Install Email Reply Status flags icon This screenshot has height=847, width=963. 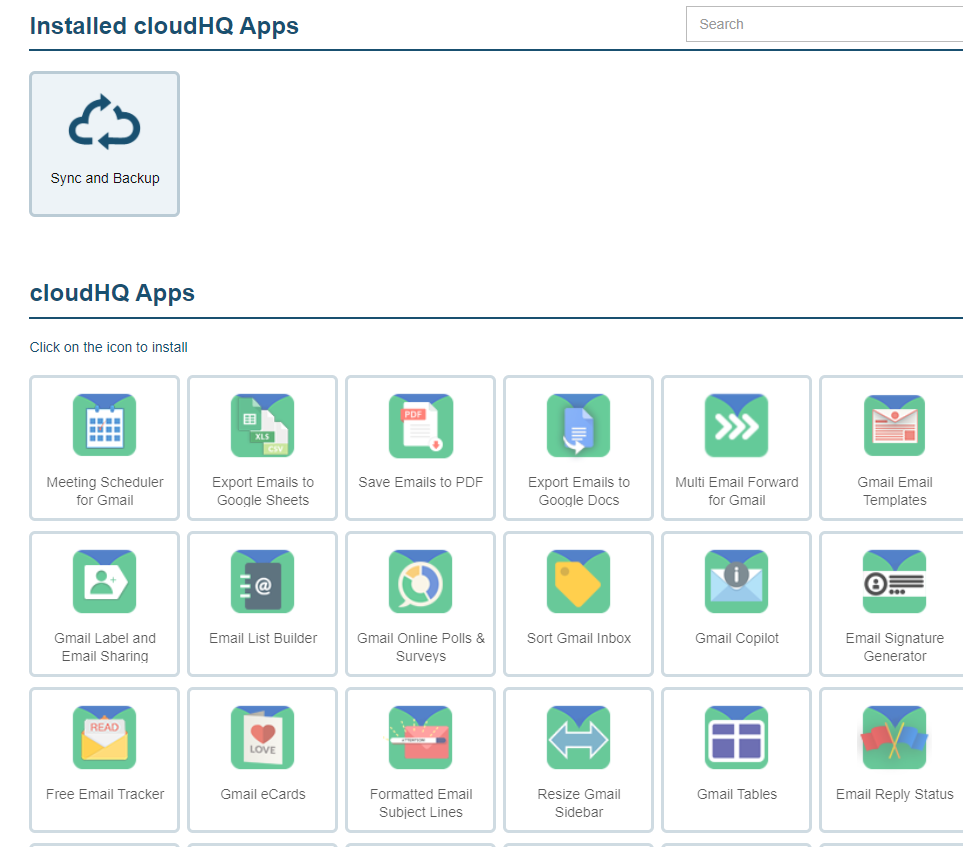tap(894, 737)
